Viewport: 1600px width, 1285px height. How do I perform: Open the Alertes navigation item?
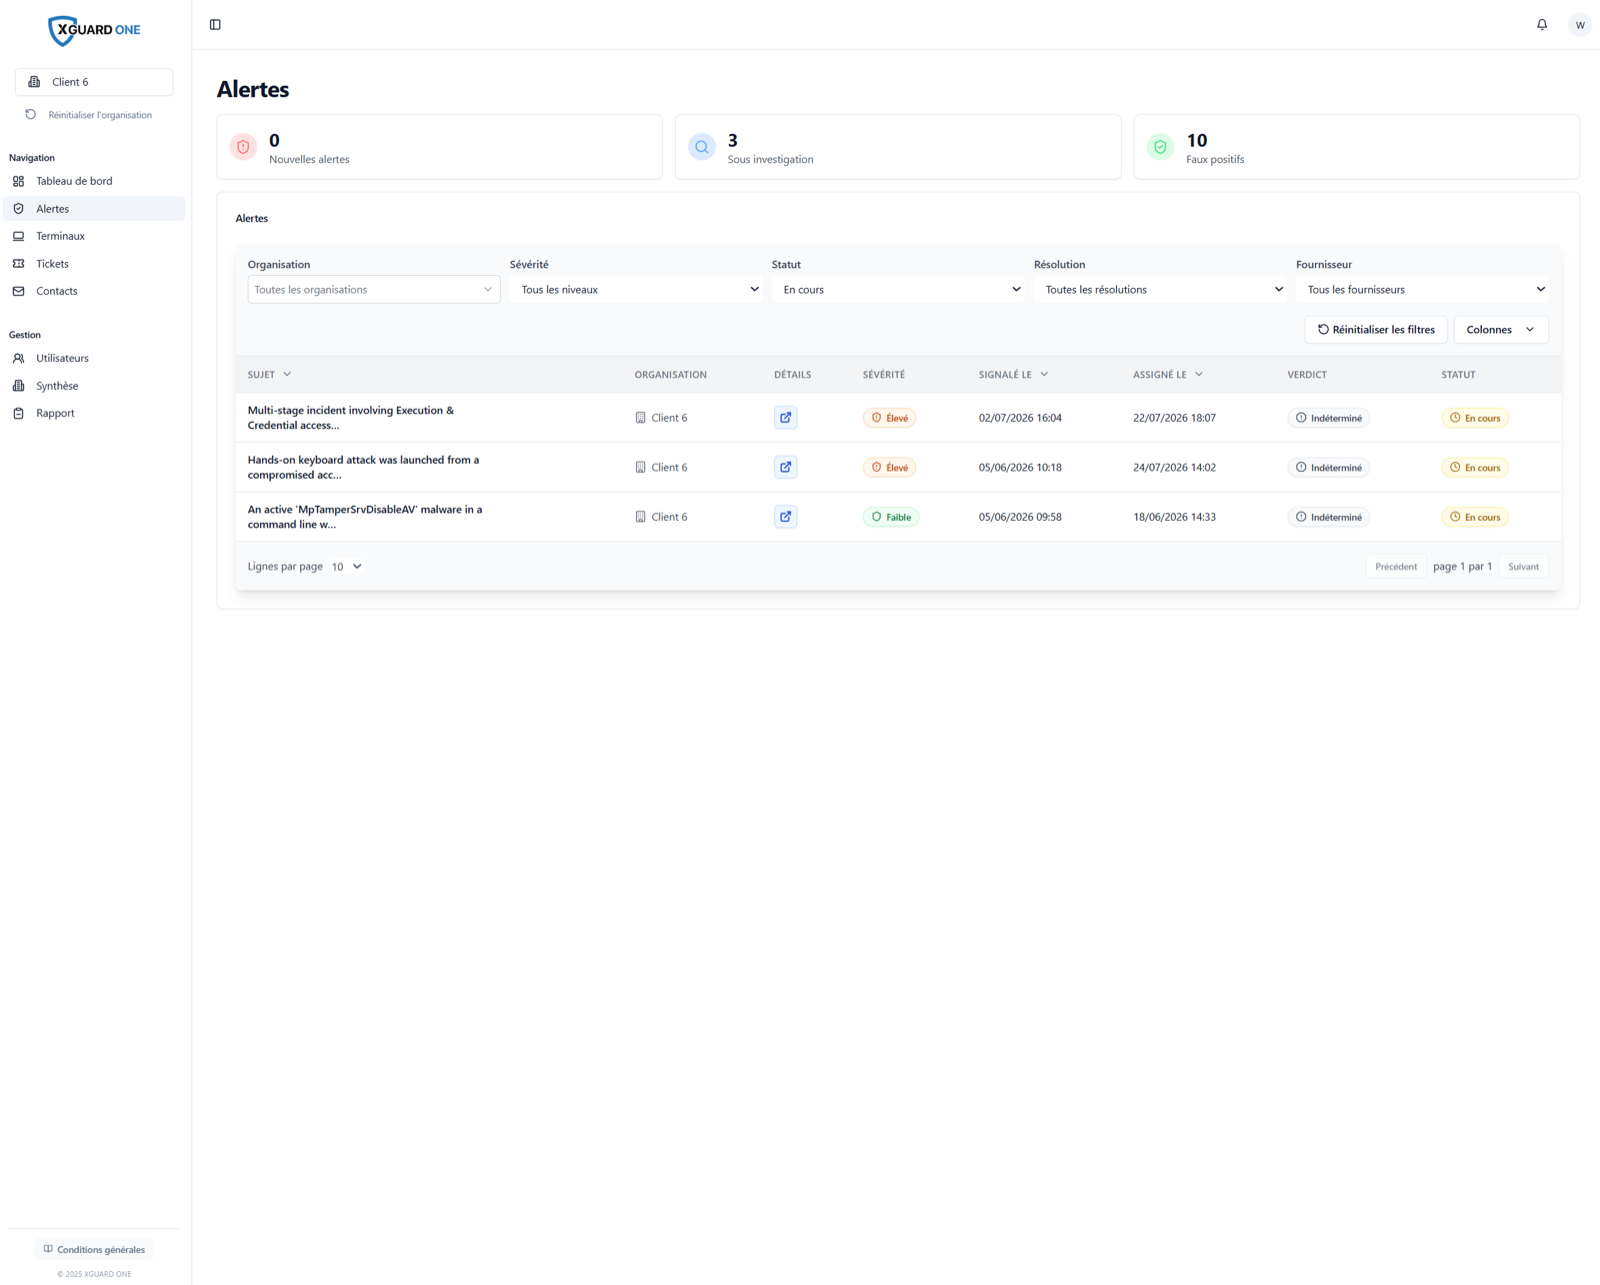point(94,209)
